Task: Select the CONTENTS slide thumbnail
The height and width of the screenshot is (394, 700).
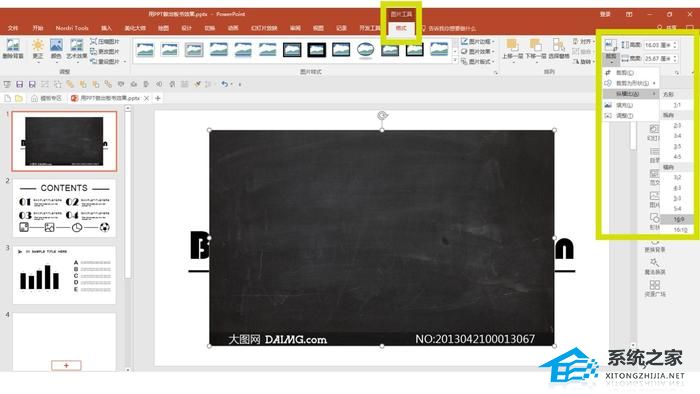Action: pyautogui.click(x=64, y=208)
